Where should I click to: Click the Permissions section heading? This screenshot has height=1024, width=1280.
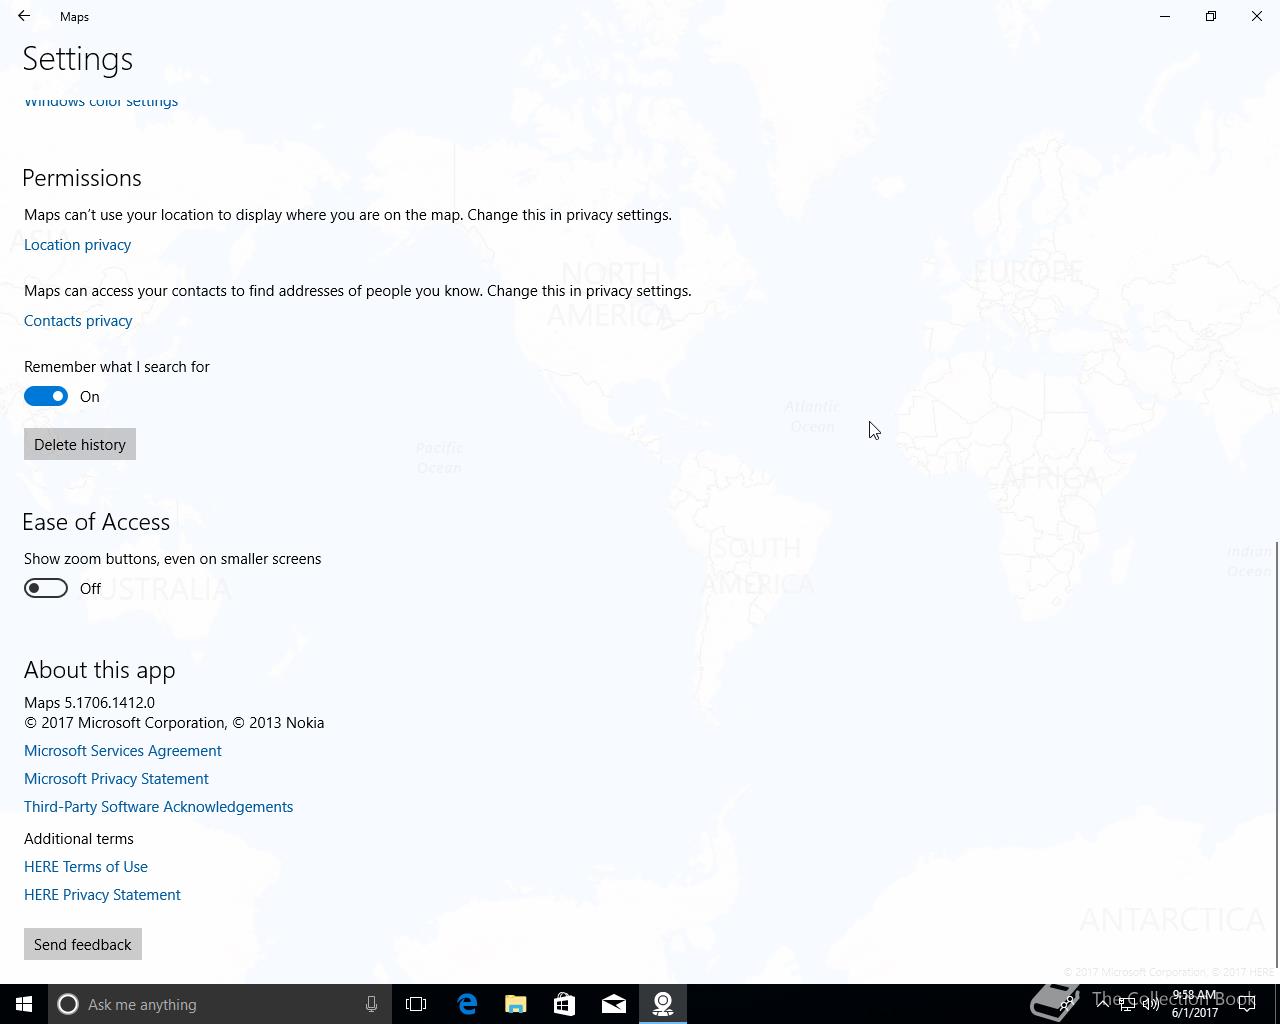[82, 178]
